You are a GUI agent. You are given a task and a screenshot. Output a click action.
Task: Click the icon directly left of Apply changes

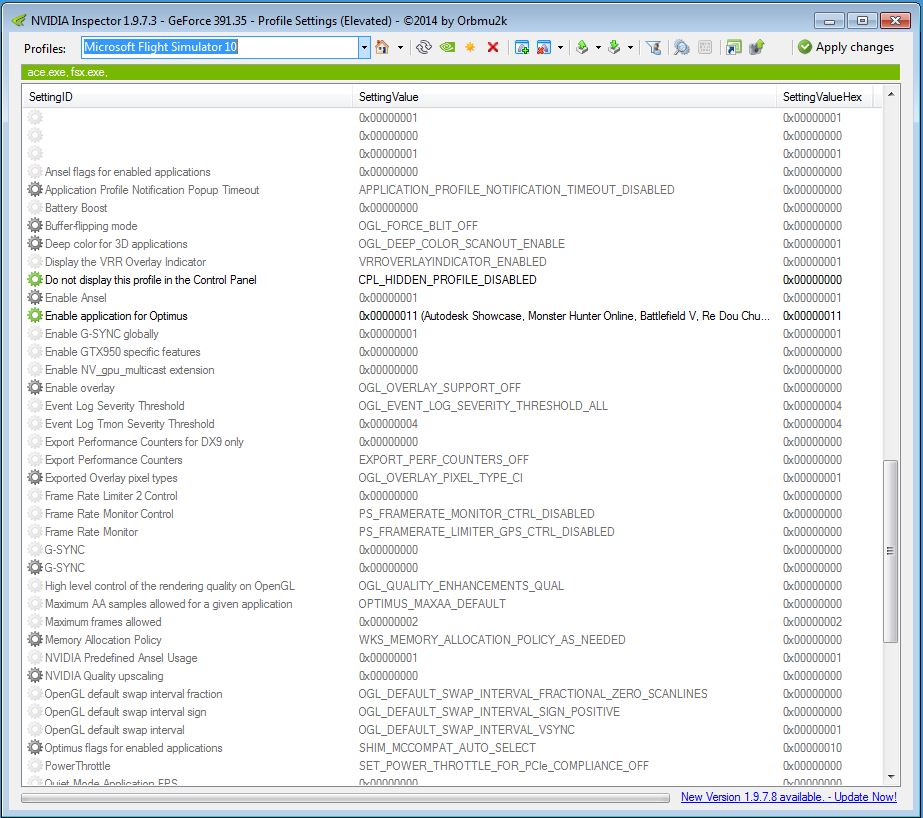pyautogui.click(x=756, y=47)
